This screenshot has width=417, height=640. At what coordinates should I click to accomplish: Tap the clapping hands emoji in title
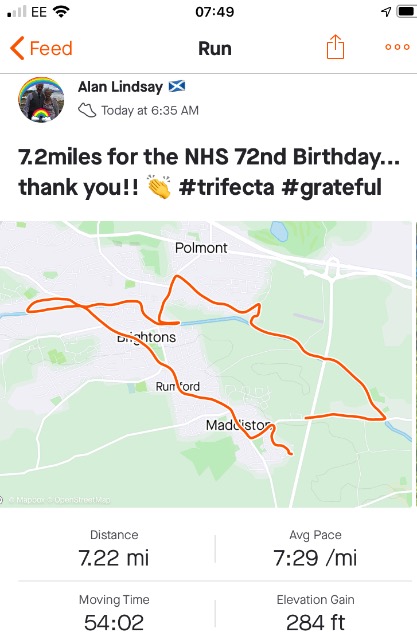click(159, 187)
